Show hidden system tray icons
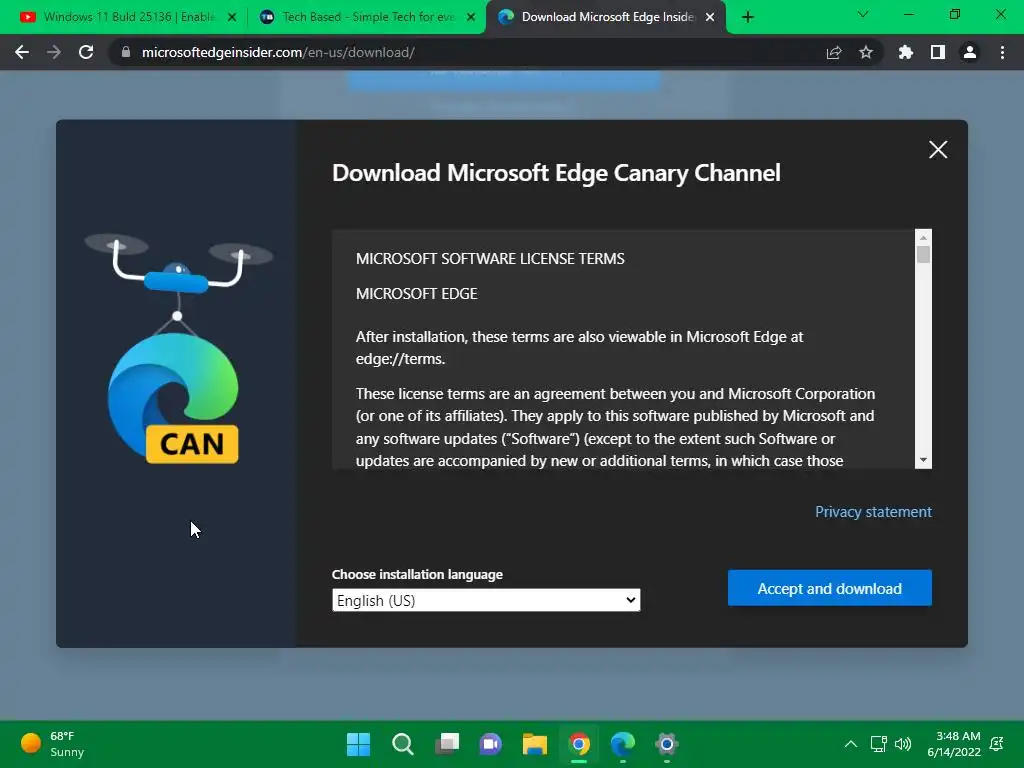This screenshot has height=768, width=1024. click(x=850, y=744)
